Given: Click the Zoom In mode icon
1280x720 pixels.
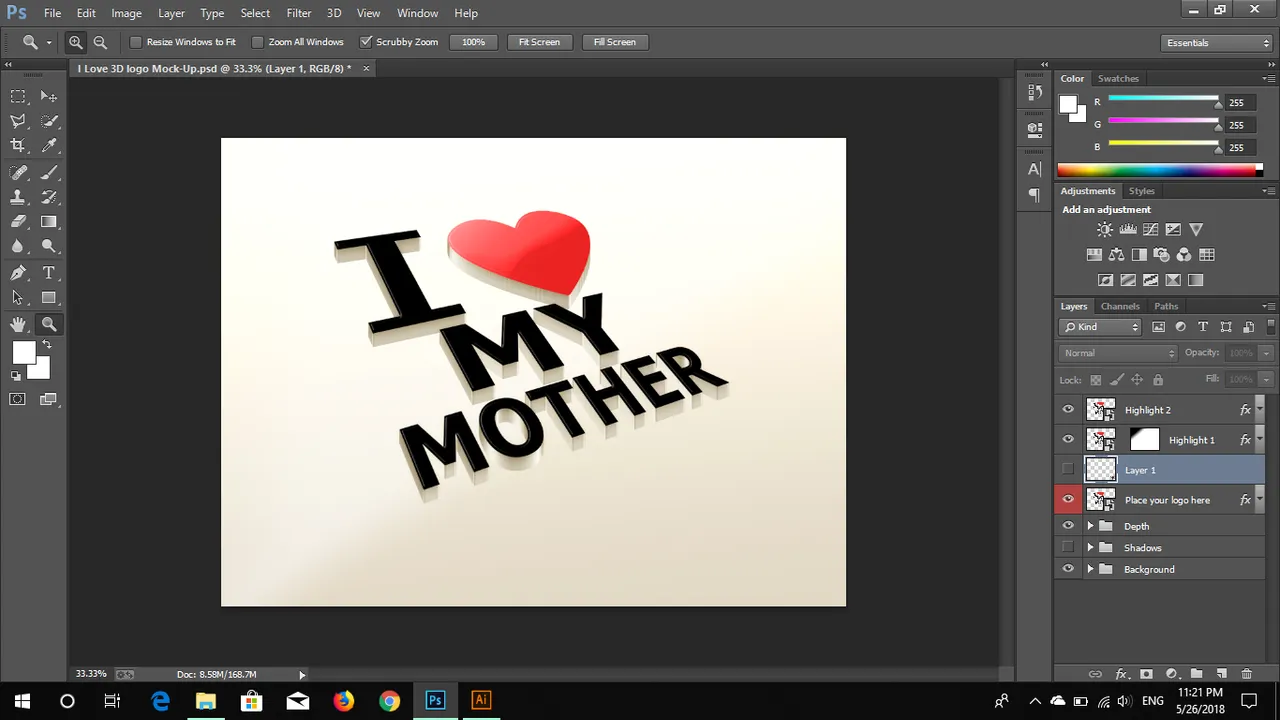Looking at the screenshot, I should pyautogui.click(x=76, y=42).
